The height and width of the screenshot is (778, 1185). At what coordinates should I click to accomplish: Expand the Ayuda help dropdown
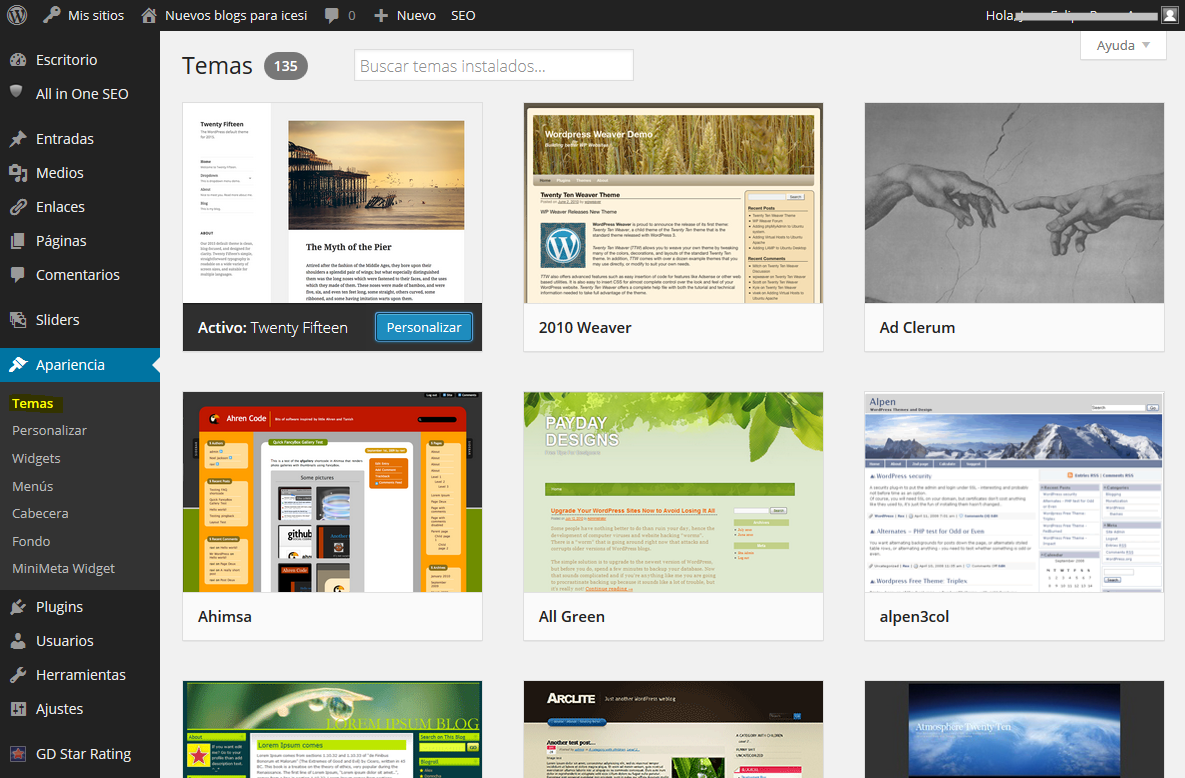tap(1123, 45)
